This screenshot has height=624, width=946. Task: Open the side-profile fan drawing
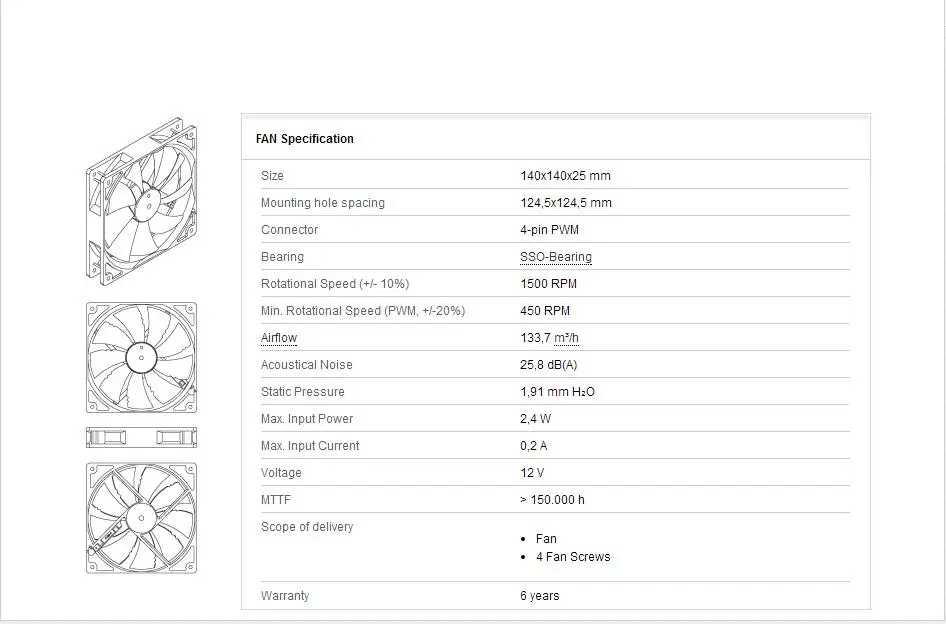141,438
